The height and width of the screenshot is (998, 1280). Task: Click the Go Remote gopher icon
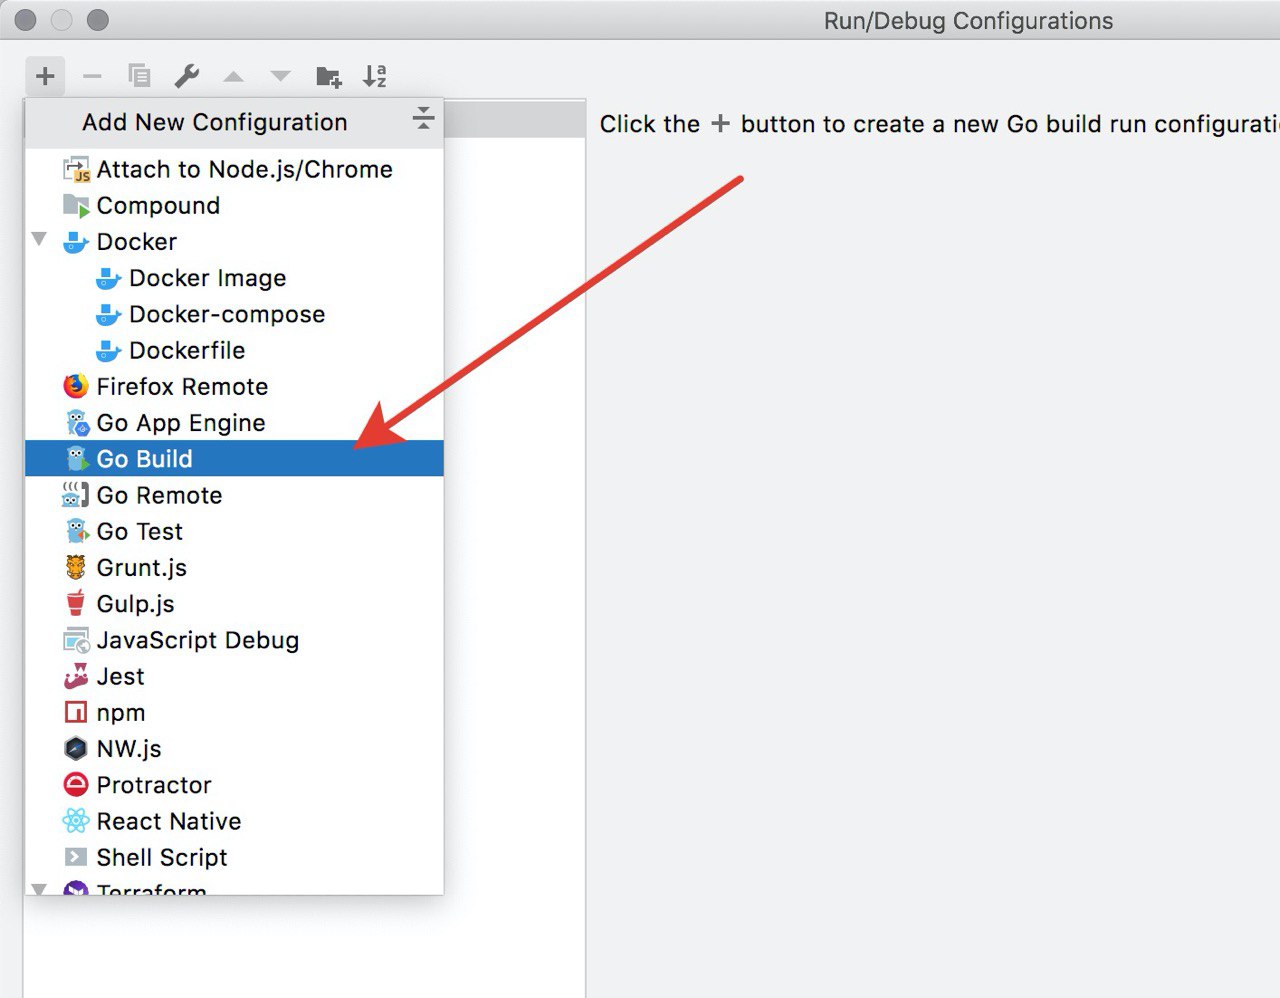tap(76, 495)
